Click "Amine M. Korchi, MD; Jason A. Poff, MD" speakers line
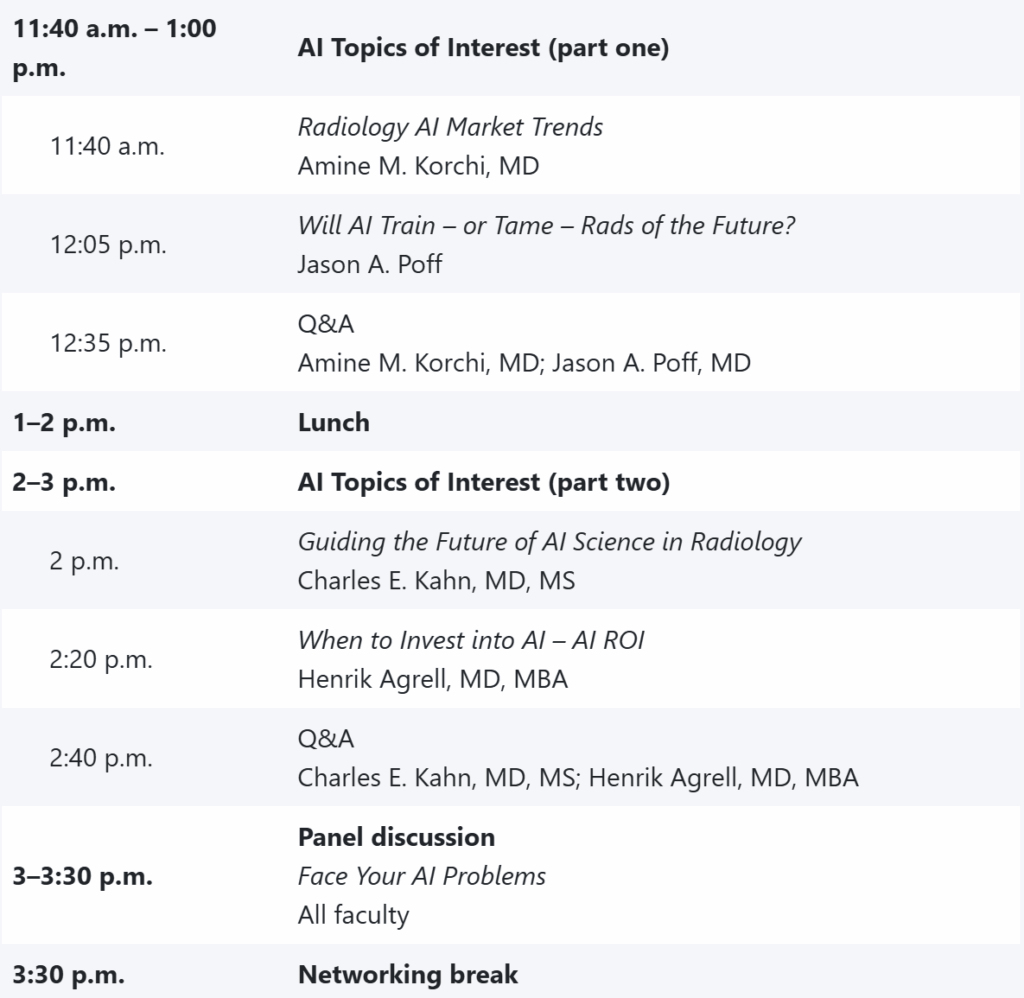 (x=524, y=363)
